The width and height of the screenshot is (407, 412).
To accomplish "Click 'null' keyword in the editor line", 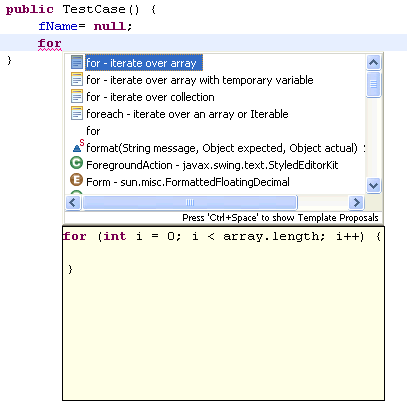I will [110, 26].
